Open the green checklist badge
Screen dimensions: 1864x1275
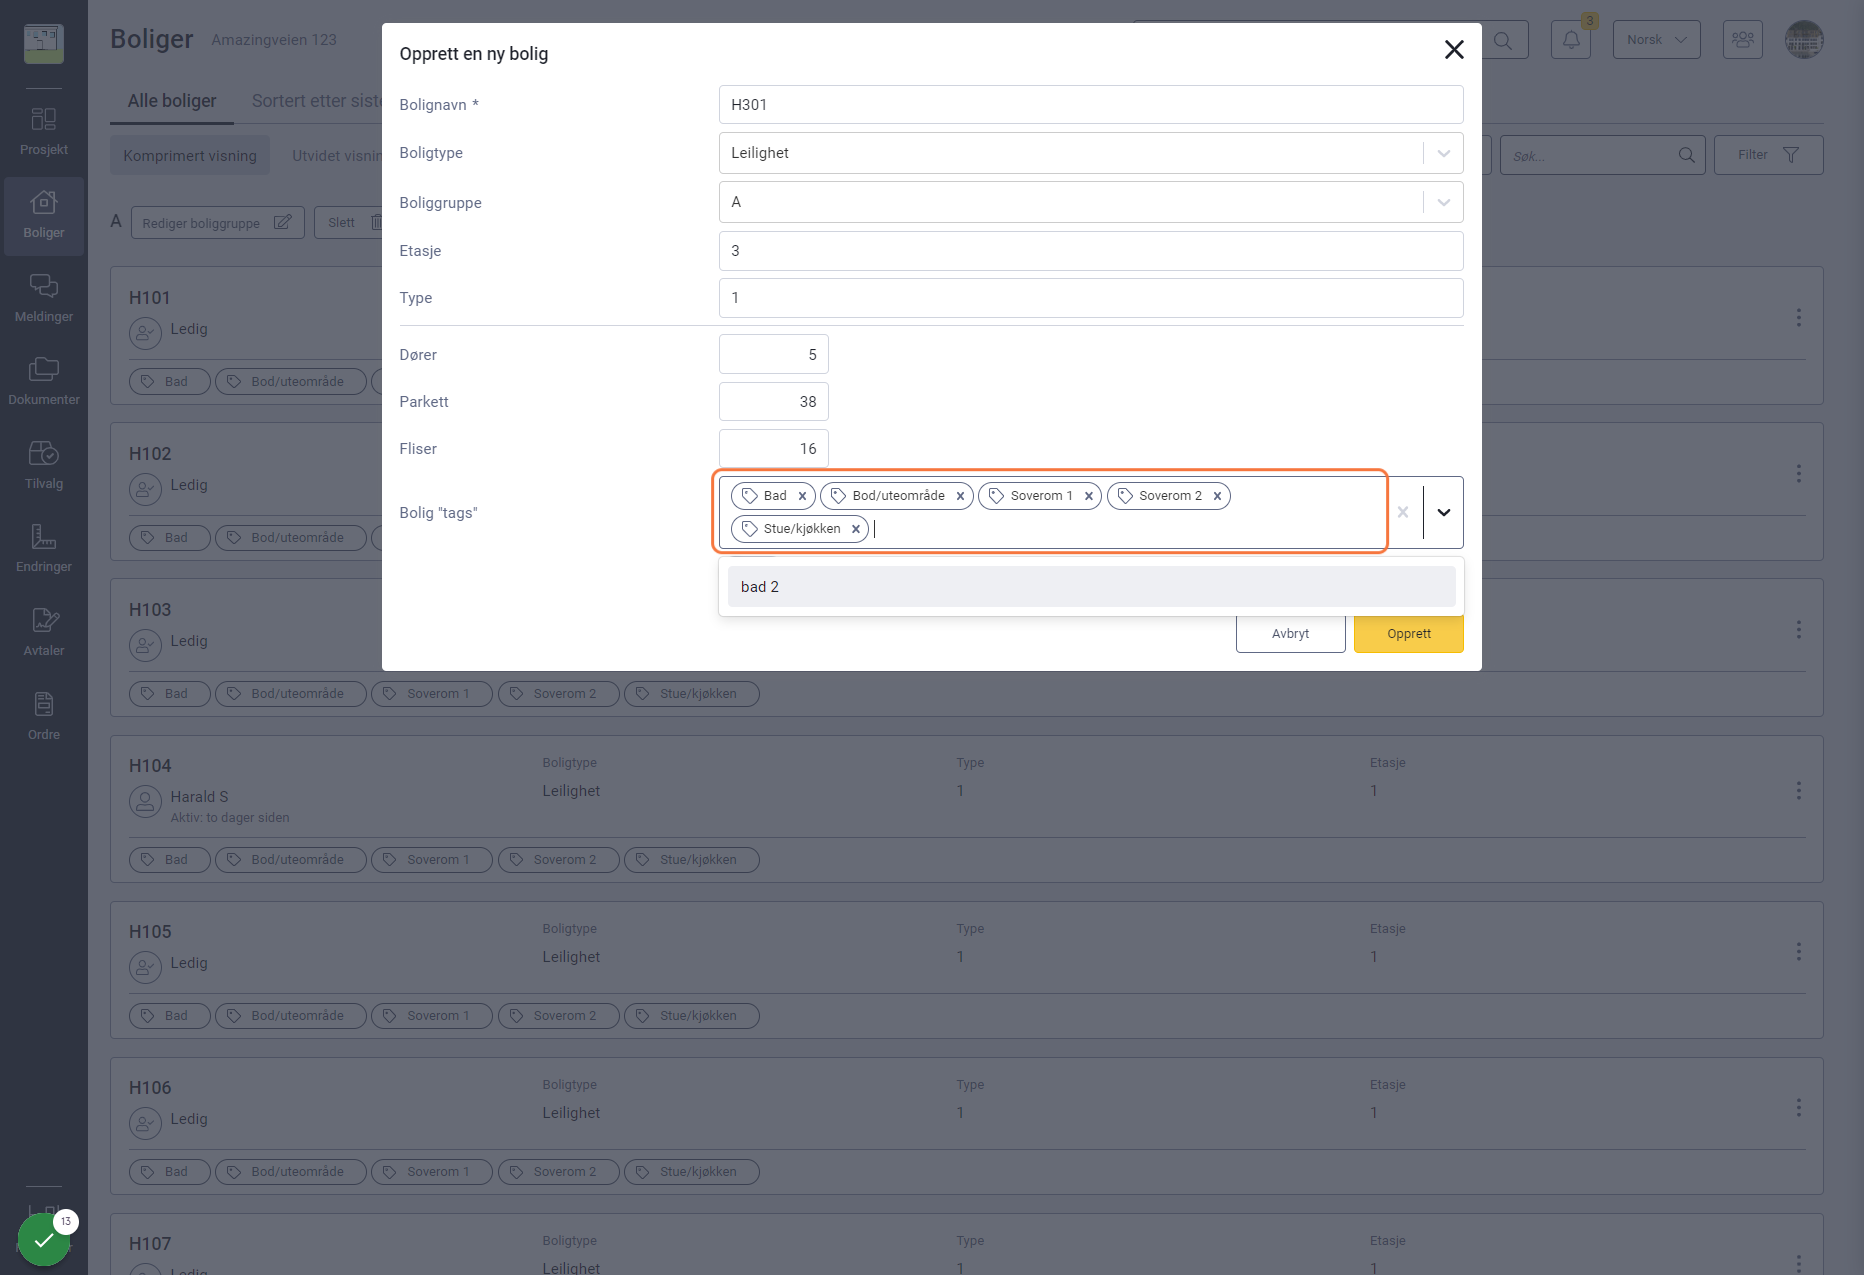point(44,1240)
